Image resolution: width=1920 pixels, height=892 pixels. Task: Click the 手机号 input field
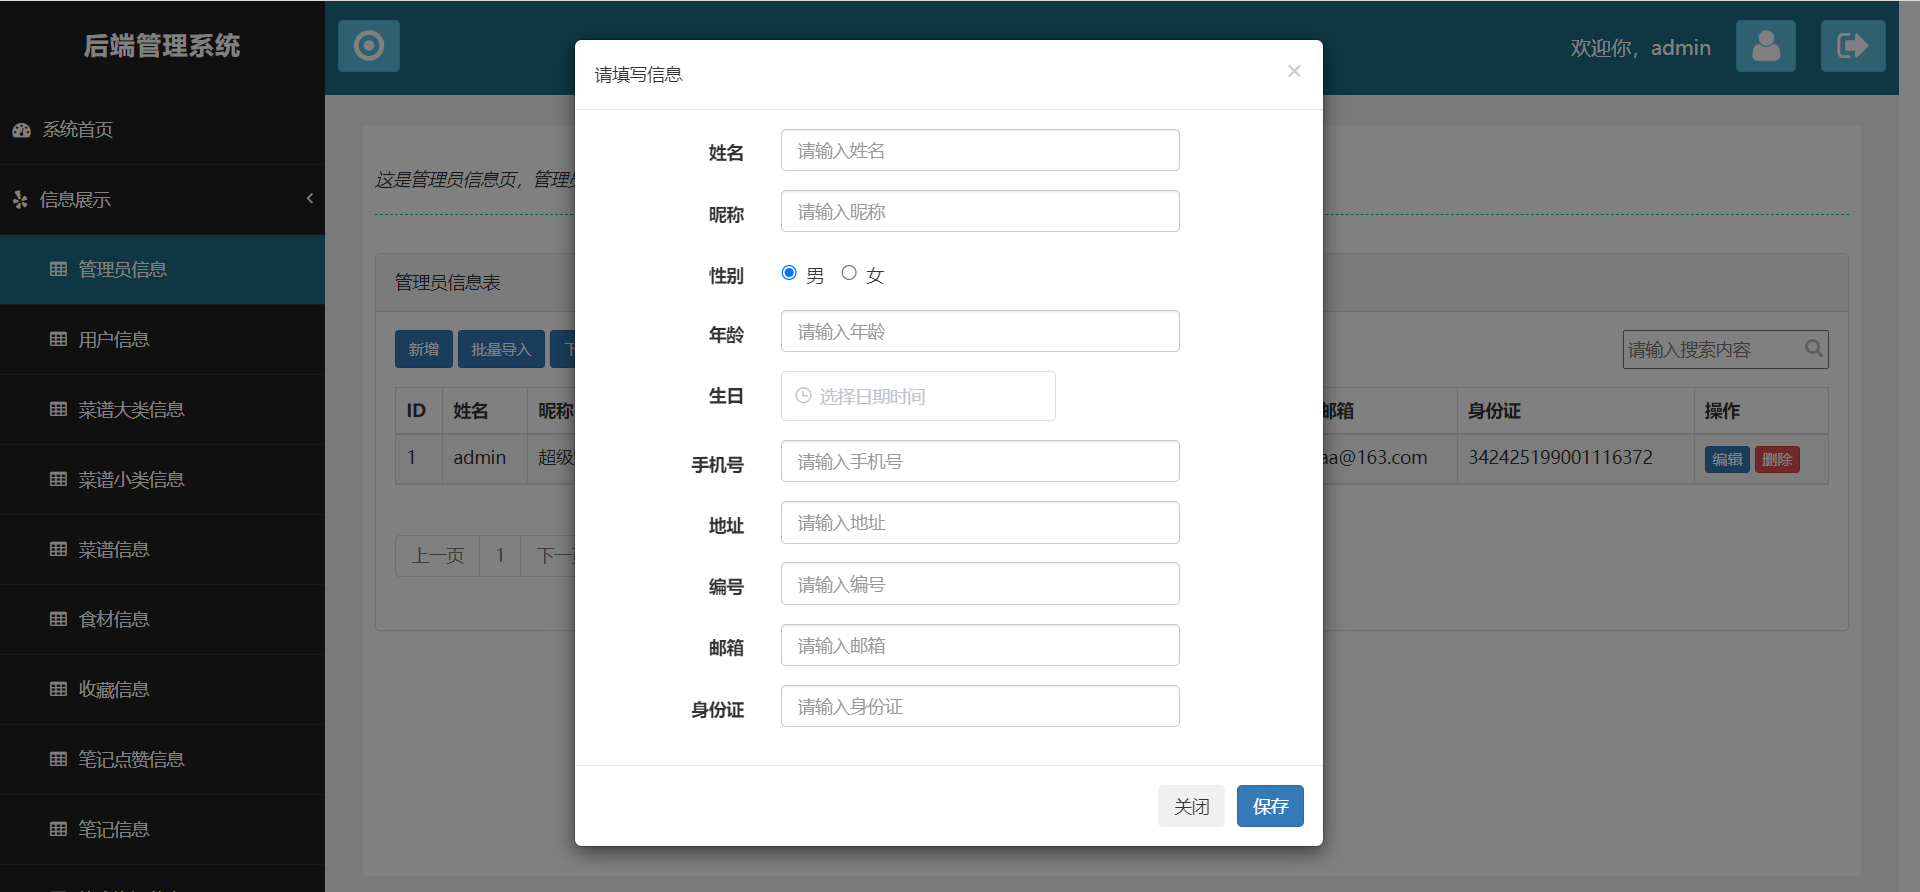click(x=979, y=461)
